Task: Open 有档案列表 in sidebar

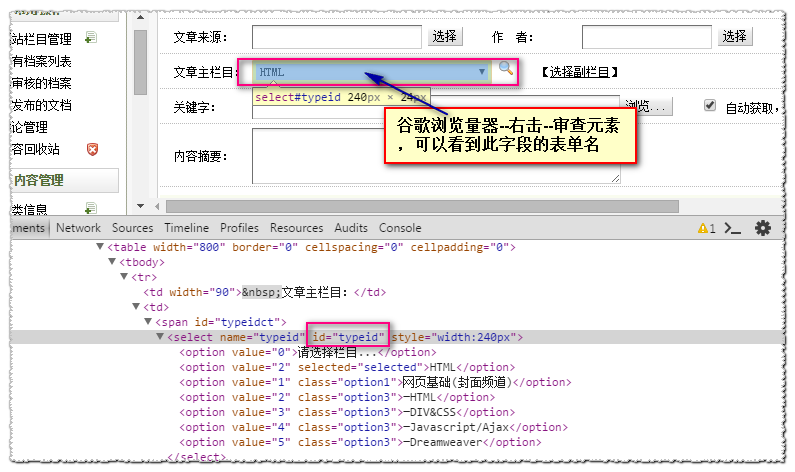Action: [x=42, y=61]
